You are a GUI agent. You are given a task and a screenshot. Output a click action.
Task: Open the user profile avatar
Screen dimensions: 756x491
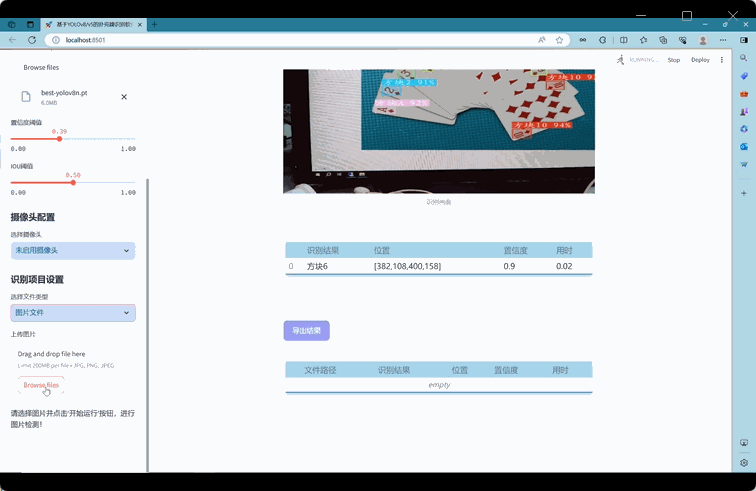[x=703, y=40]
